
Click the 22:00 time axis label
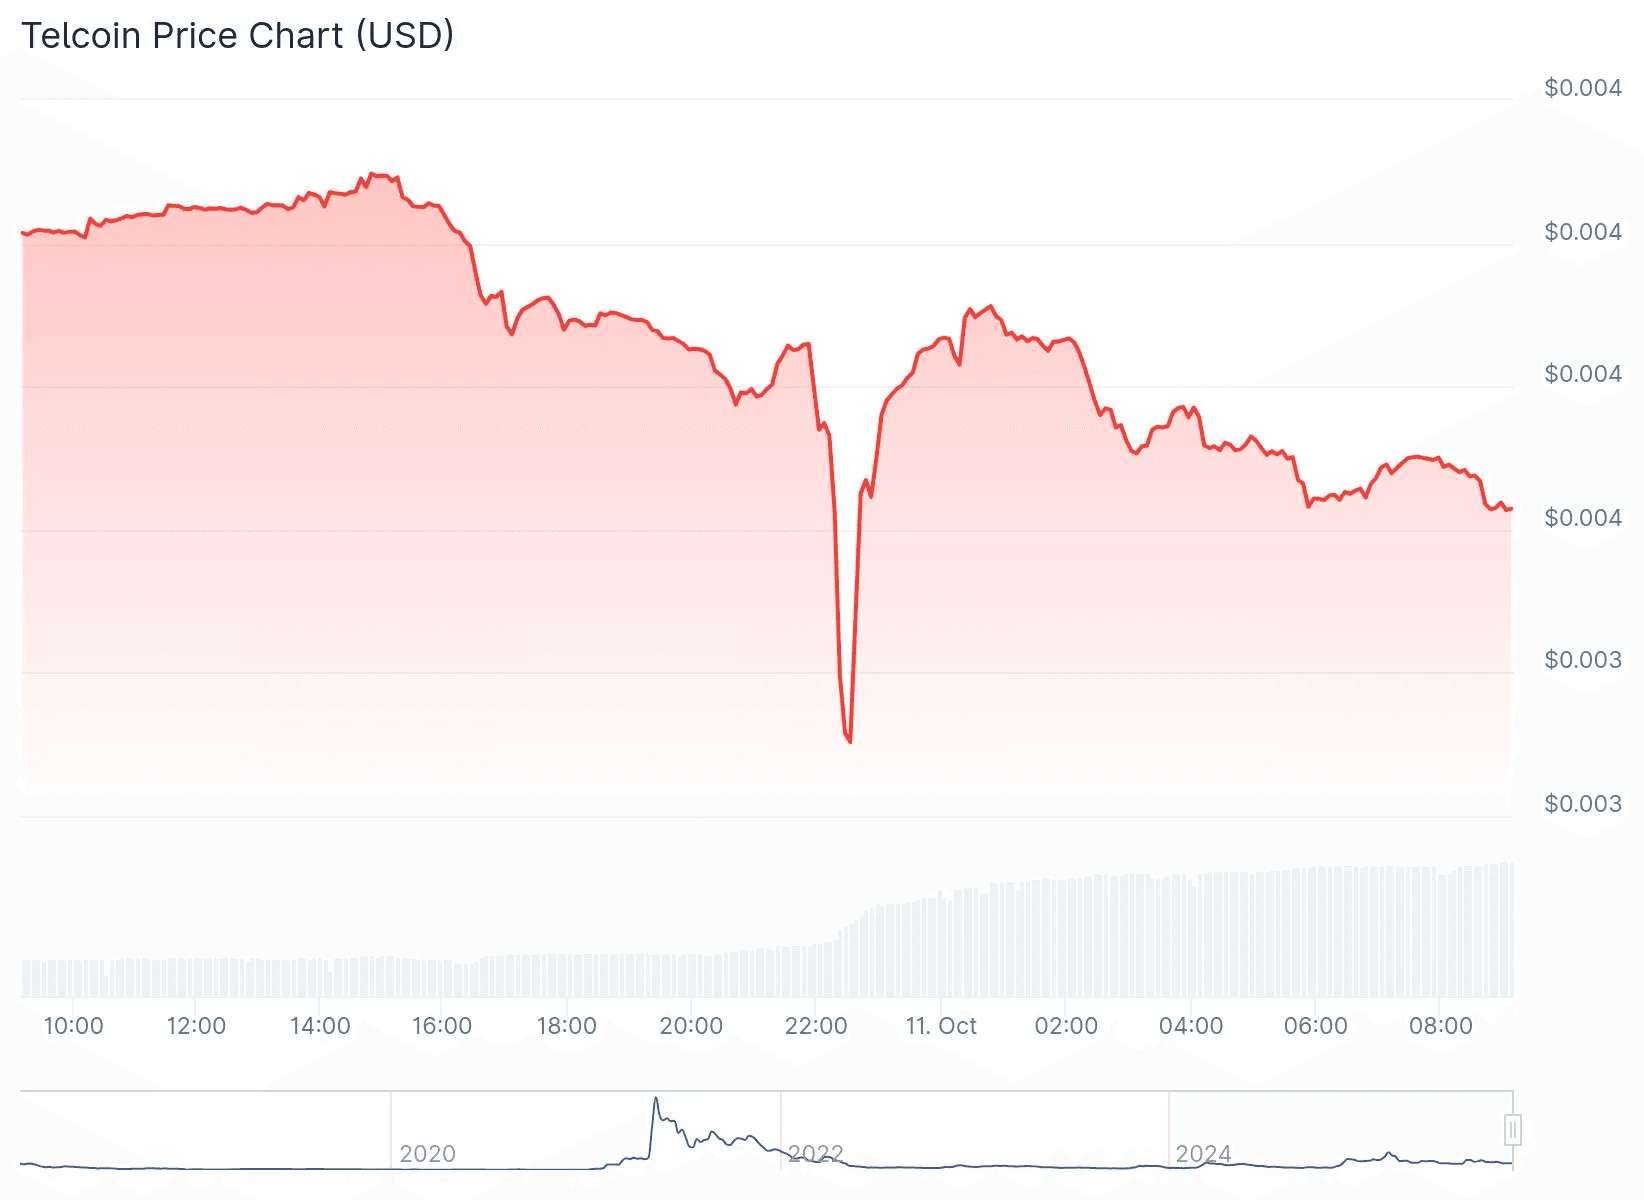click(x=816, y=1026)
